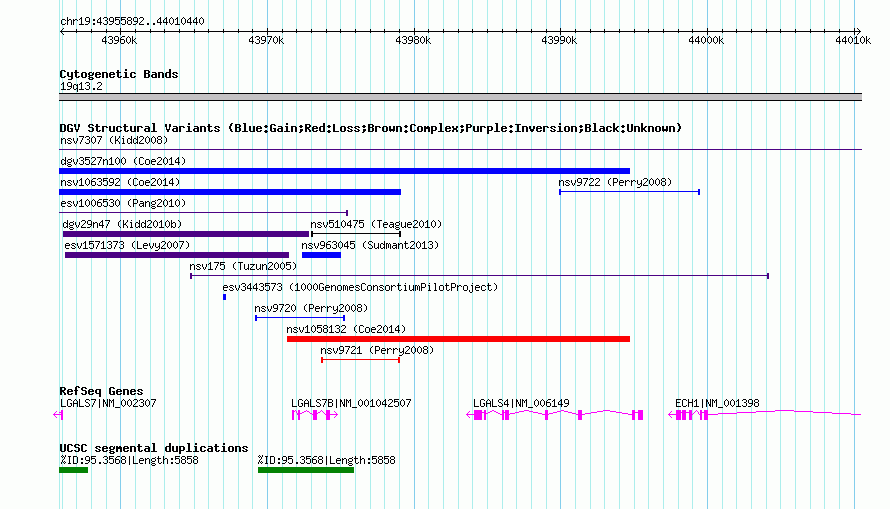
Task: Click the esv1571373 (Levy2007) purple bar
Action: click(177, 255)
